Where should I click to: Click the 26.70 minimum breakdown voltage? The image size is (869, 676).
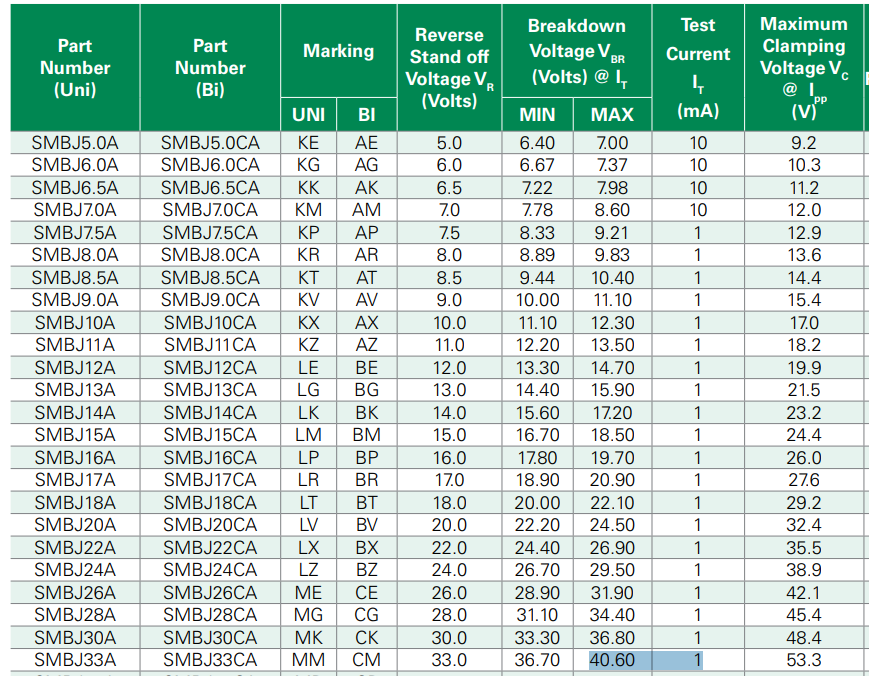pos(537,570)
